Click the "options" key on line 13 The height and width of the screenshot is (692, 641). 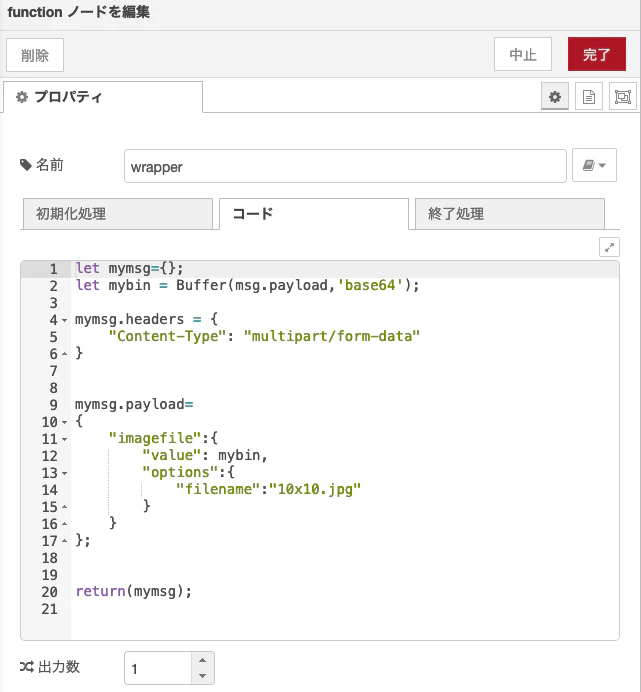180,472
